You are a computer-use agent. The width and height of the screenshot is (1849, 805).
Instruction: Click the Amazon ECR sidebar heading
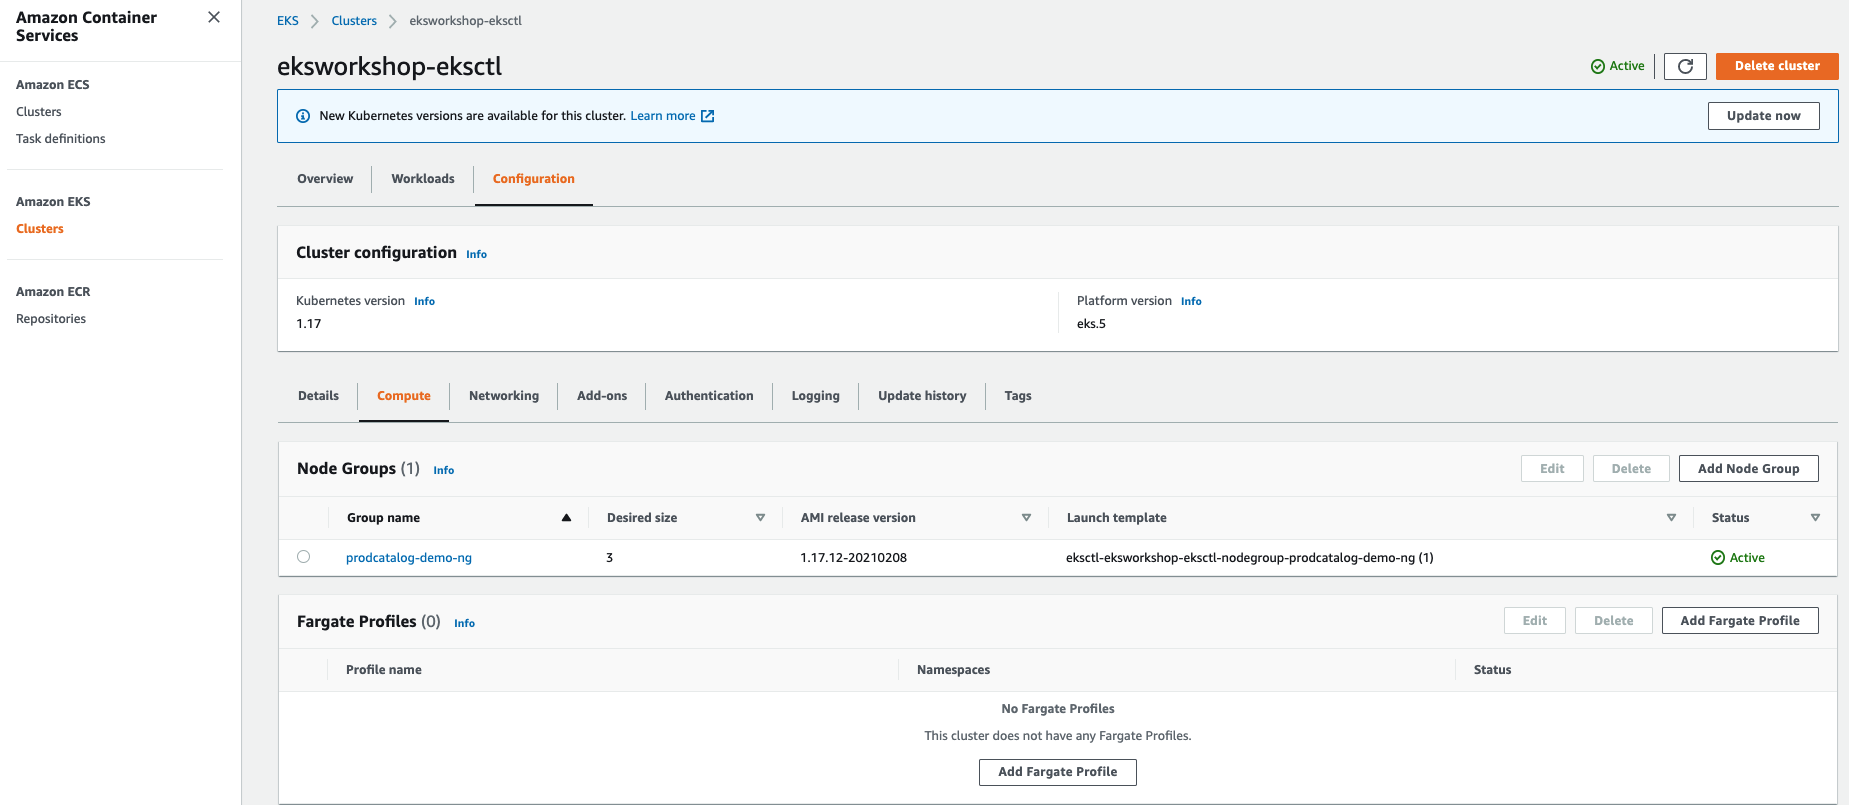tap(53, 292)
